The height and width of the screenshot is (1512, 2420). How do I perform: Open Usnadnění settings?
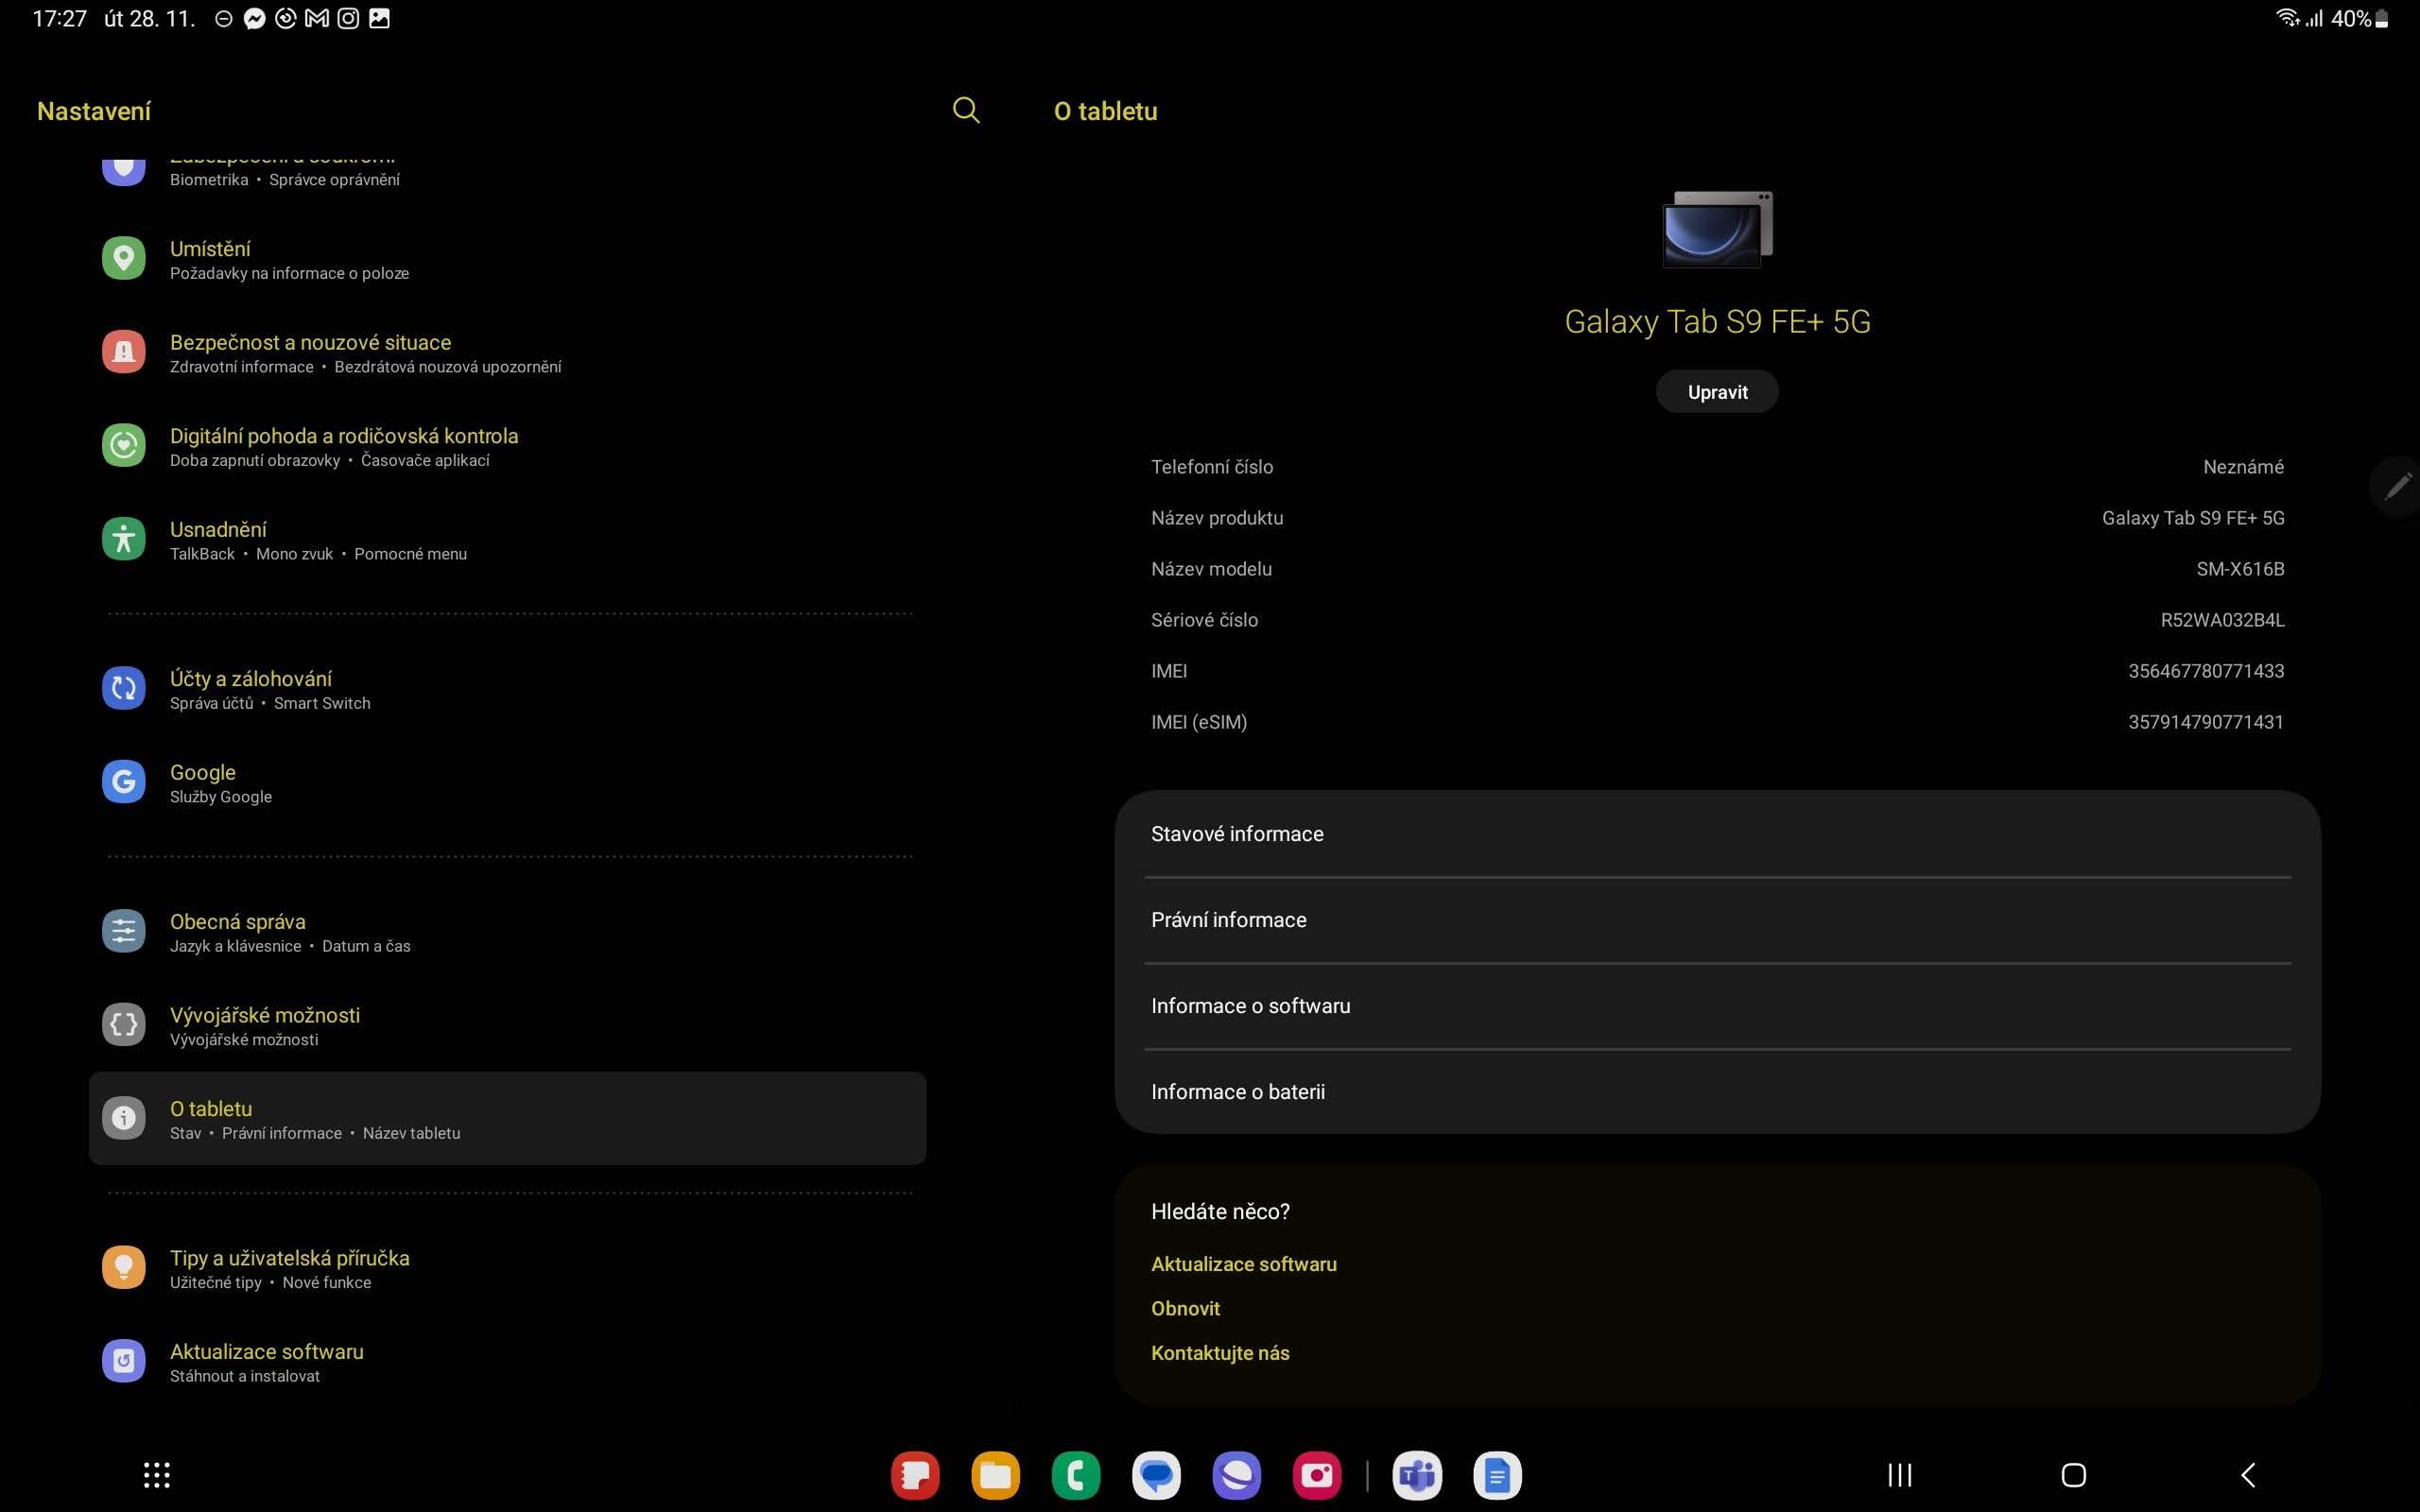coord(507,540)
